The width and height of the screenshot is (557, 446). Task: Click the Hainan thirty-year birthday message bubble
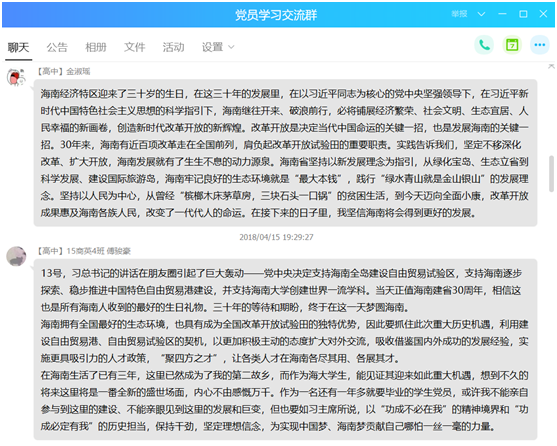285,153
